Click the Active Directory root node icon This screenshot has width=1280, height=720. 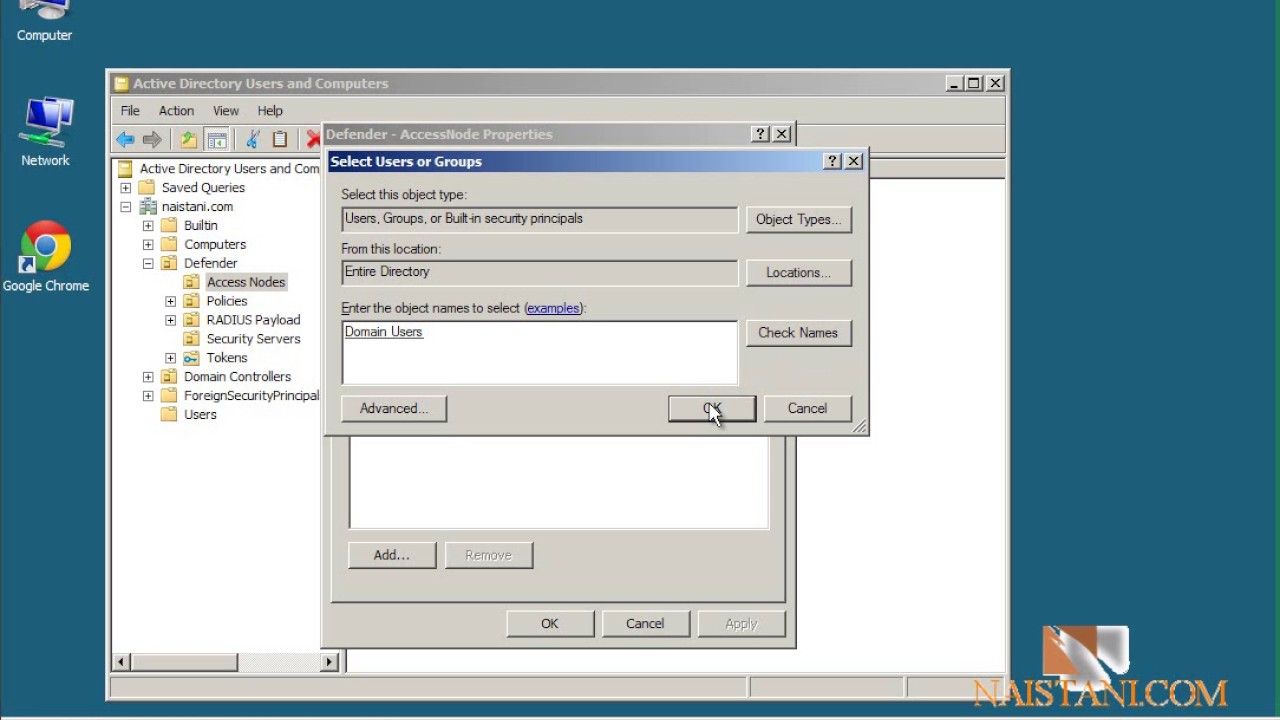click(125, 169)
